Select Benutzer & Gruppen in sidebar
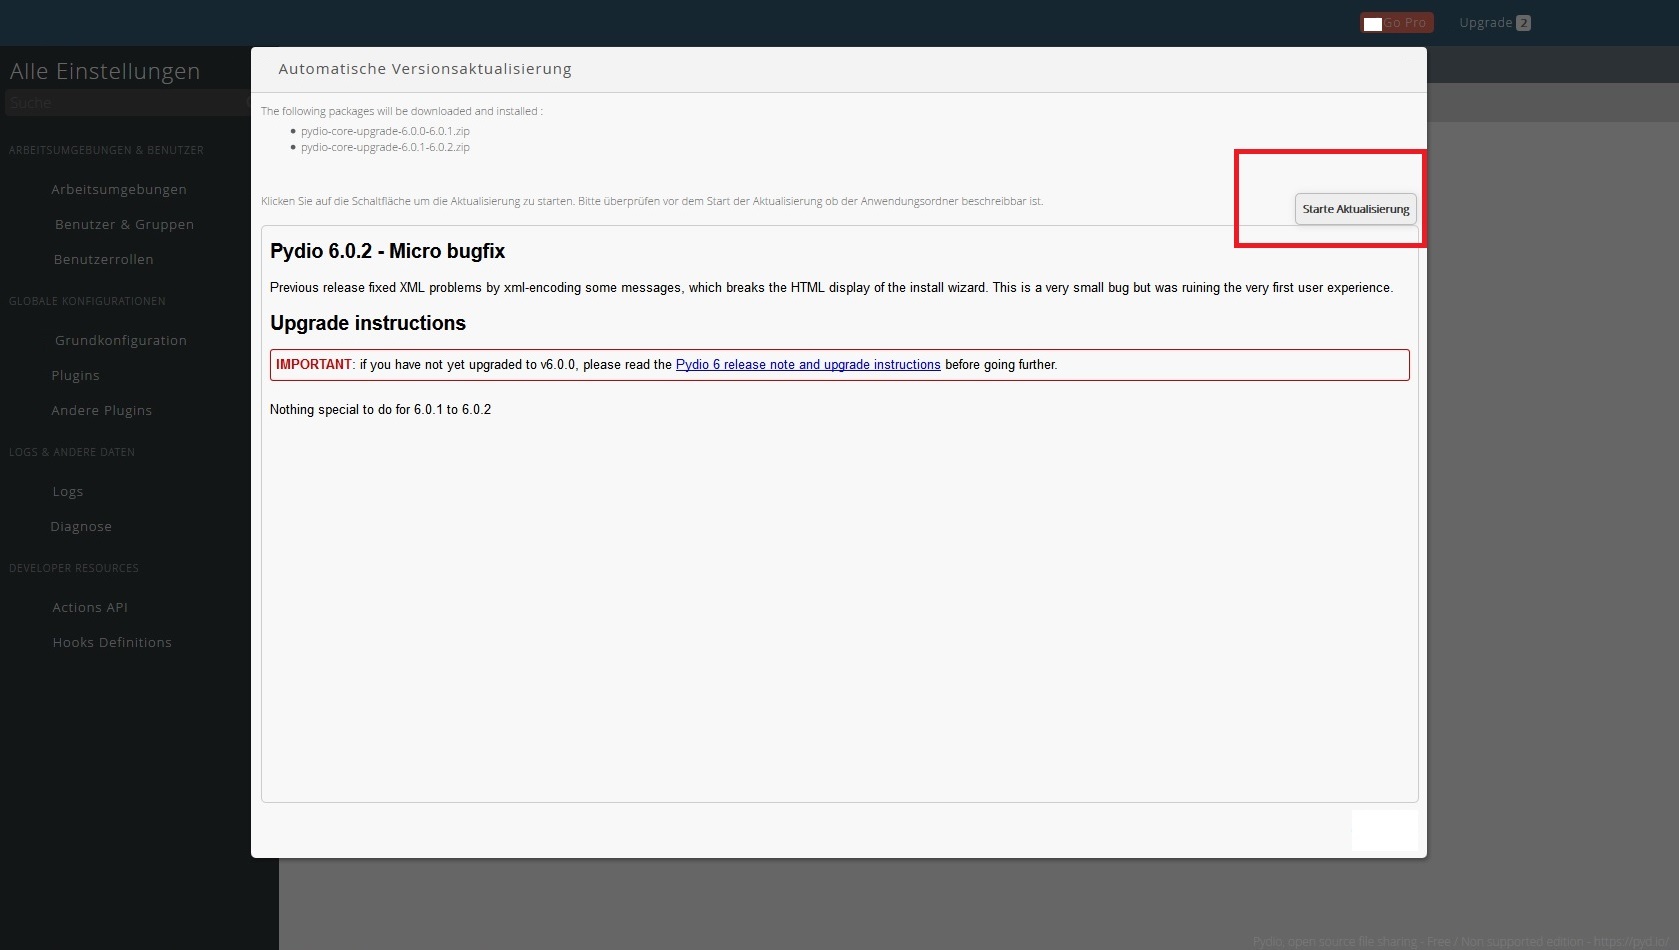1679x950 pixels. coord(124,225)
